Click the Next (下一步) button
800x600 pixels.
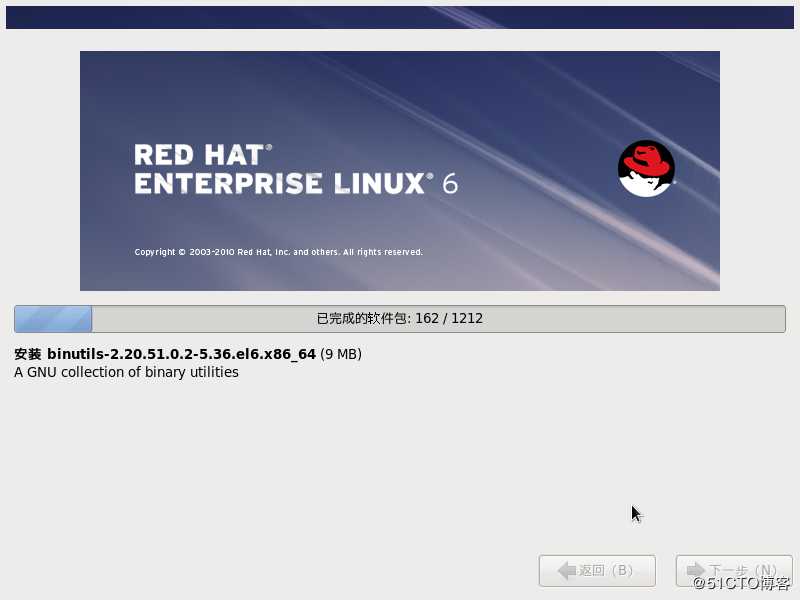[x=734, y=570]
